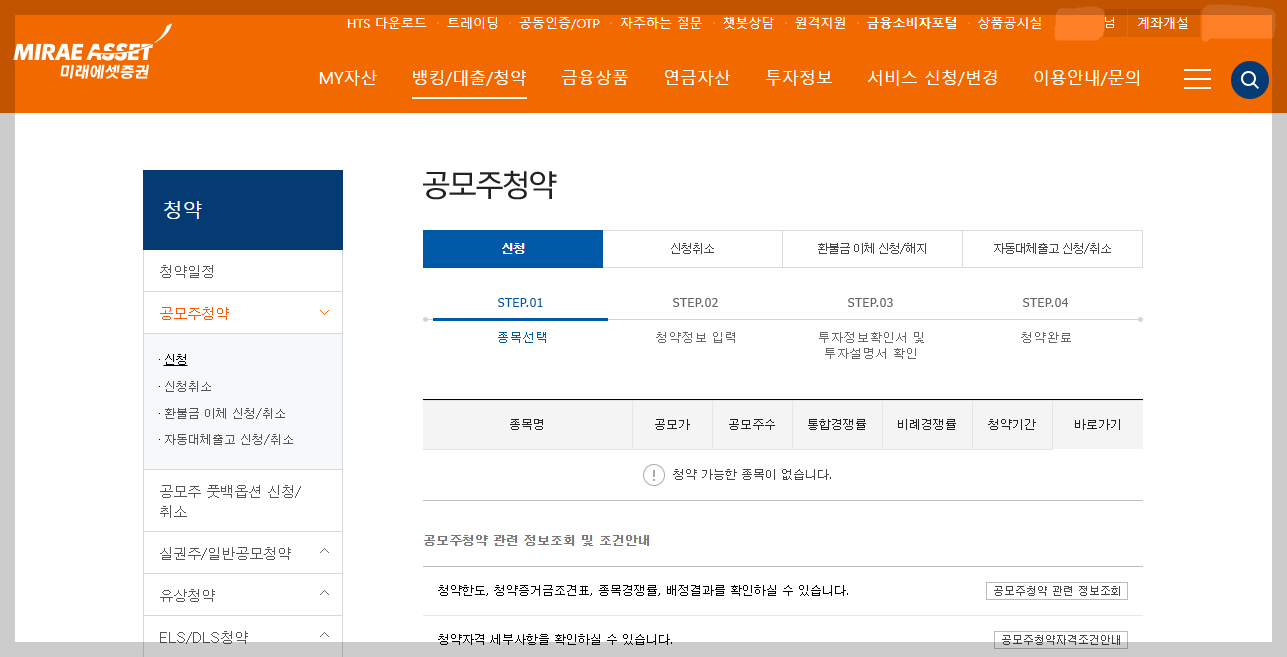Start a 챗봇상담 chat session
1287x657 pixels.
click(749, 22)
